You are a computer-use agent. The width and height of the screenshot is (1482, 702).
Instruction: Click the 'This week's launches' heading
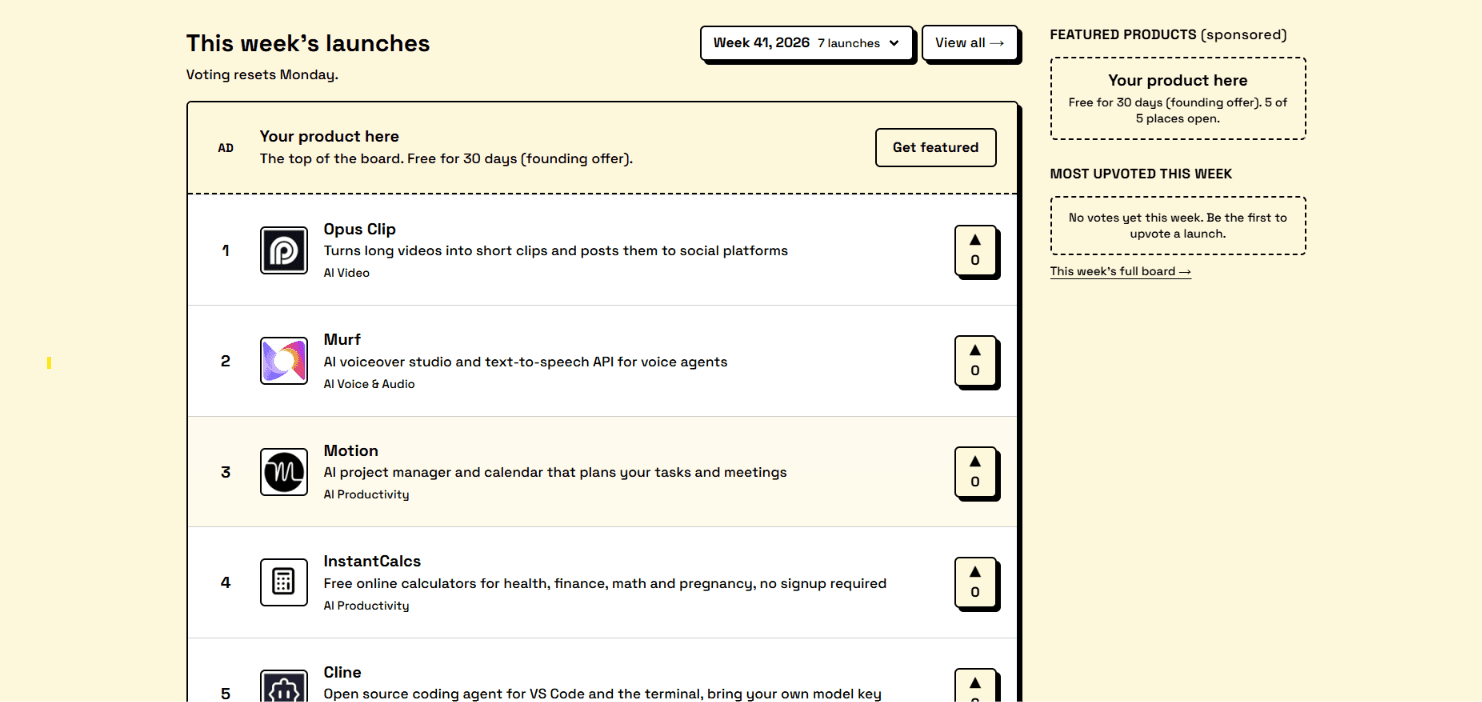pos(308,43)
